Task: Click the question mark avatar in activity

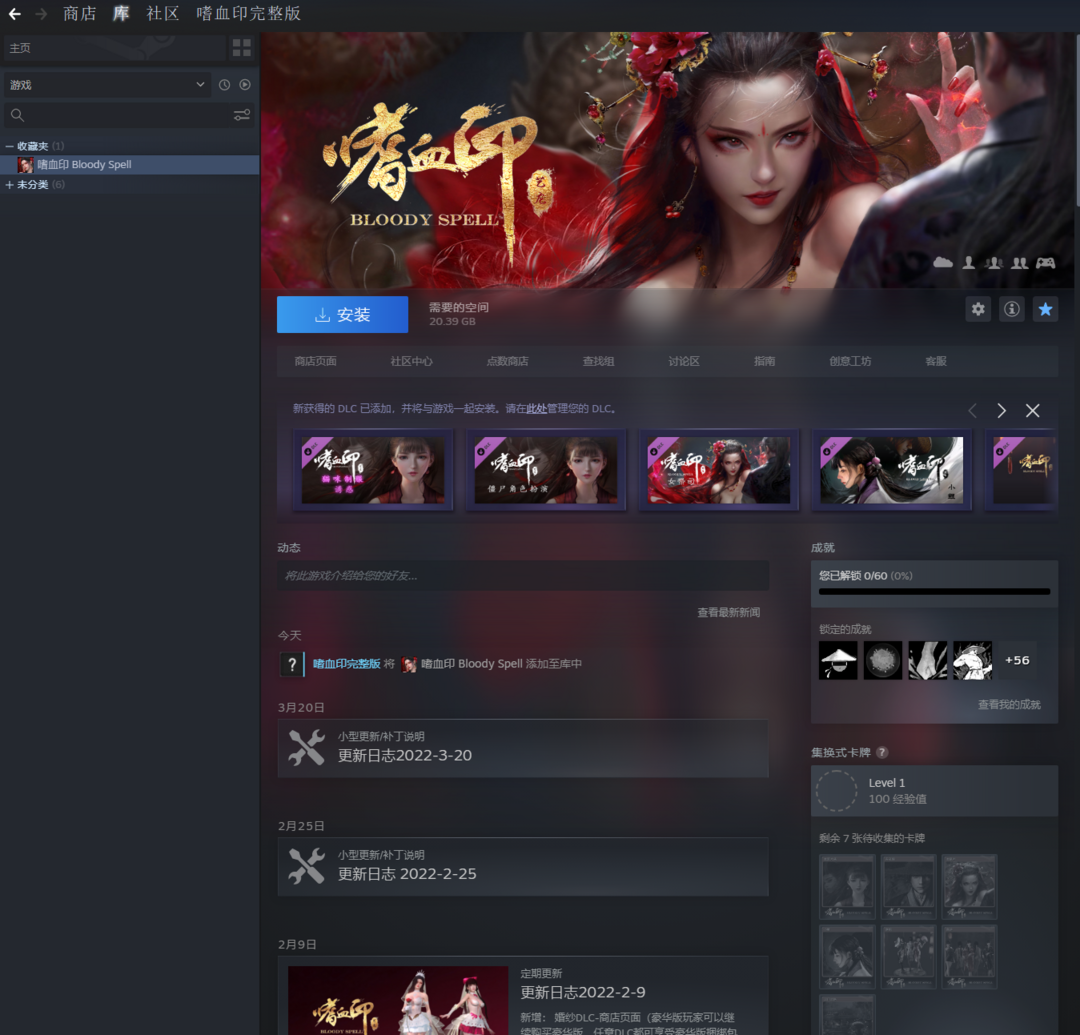Action: [292, 665]
